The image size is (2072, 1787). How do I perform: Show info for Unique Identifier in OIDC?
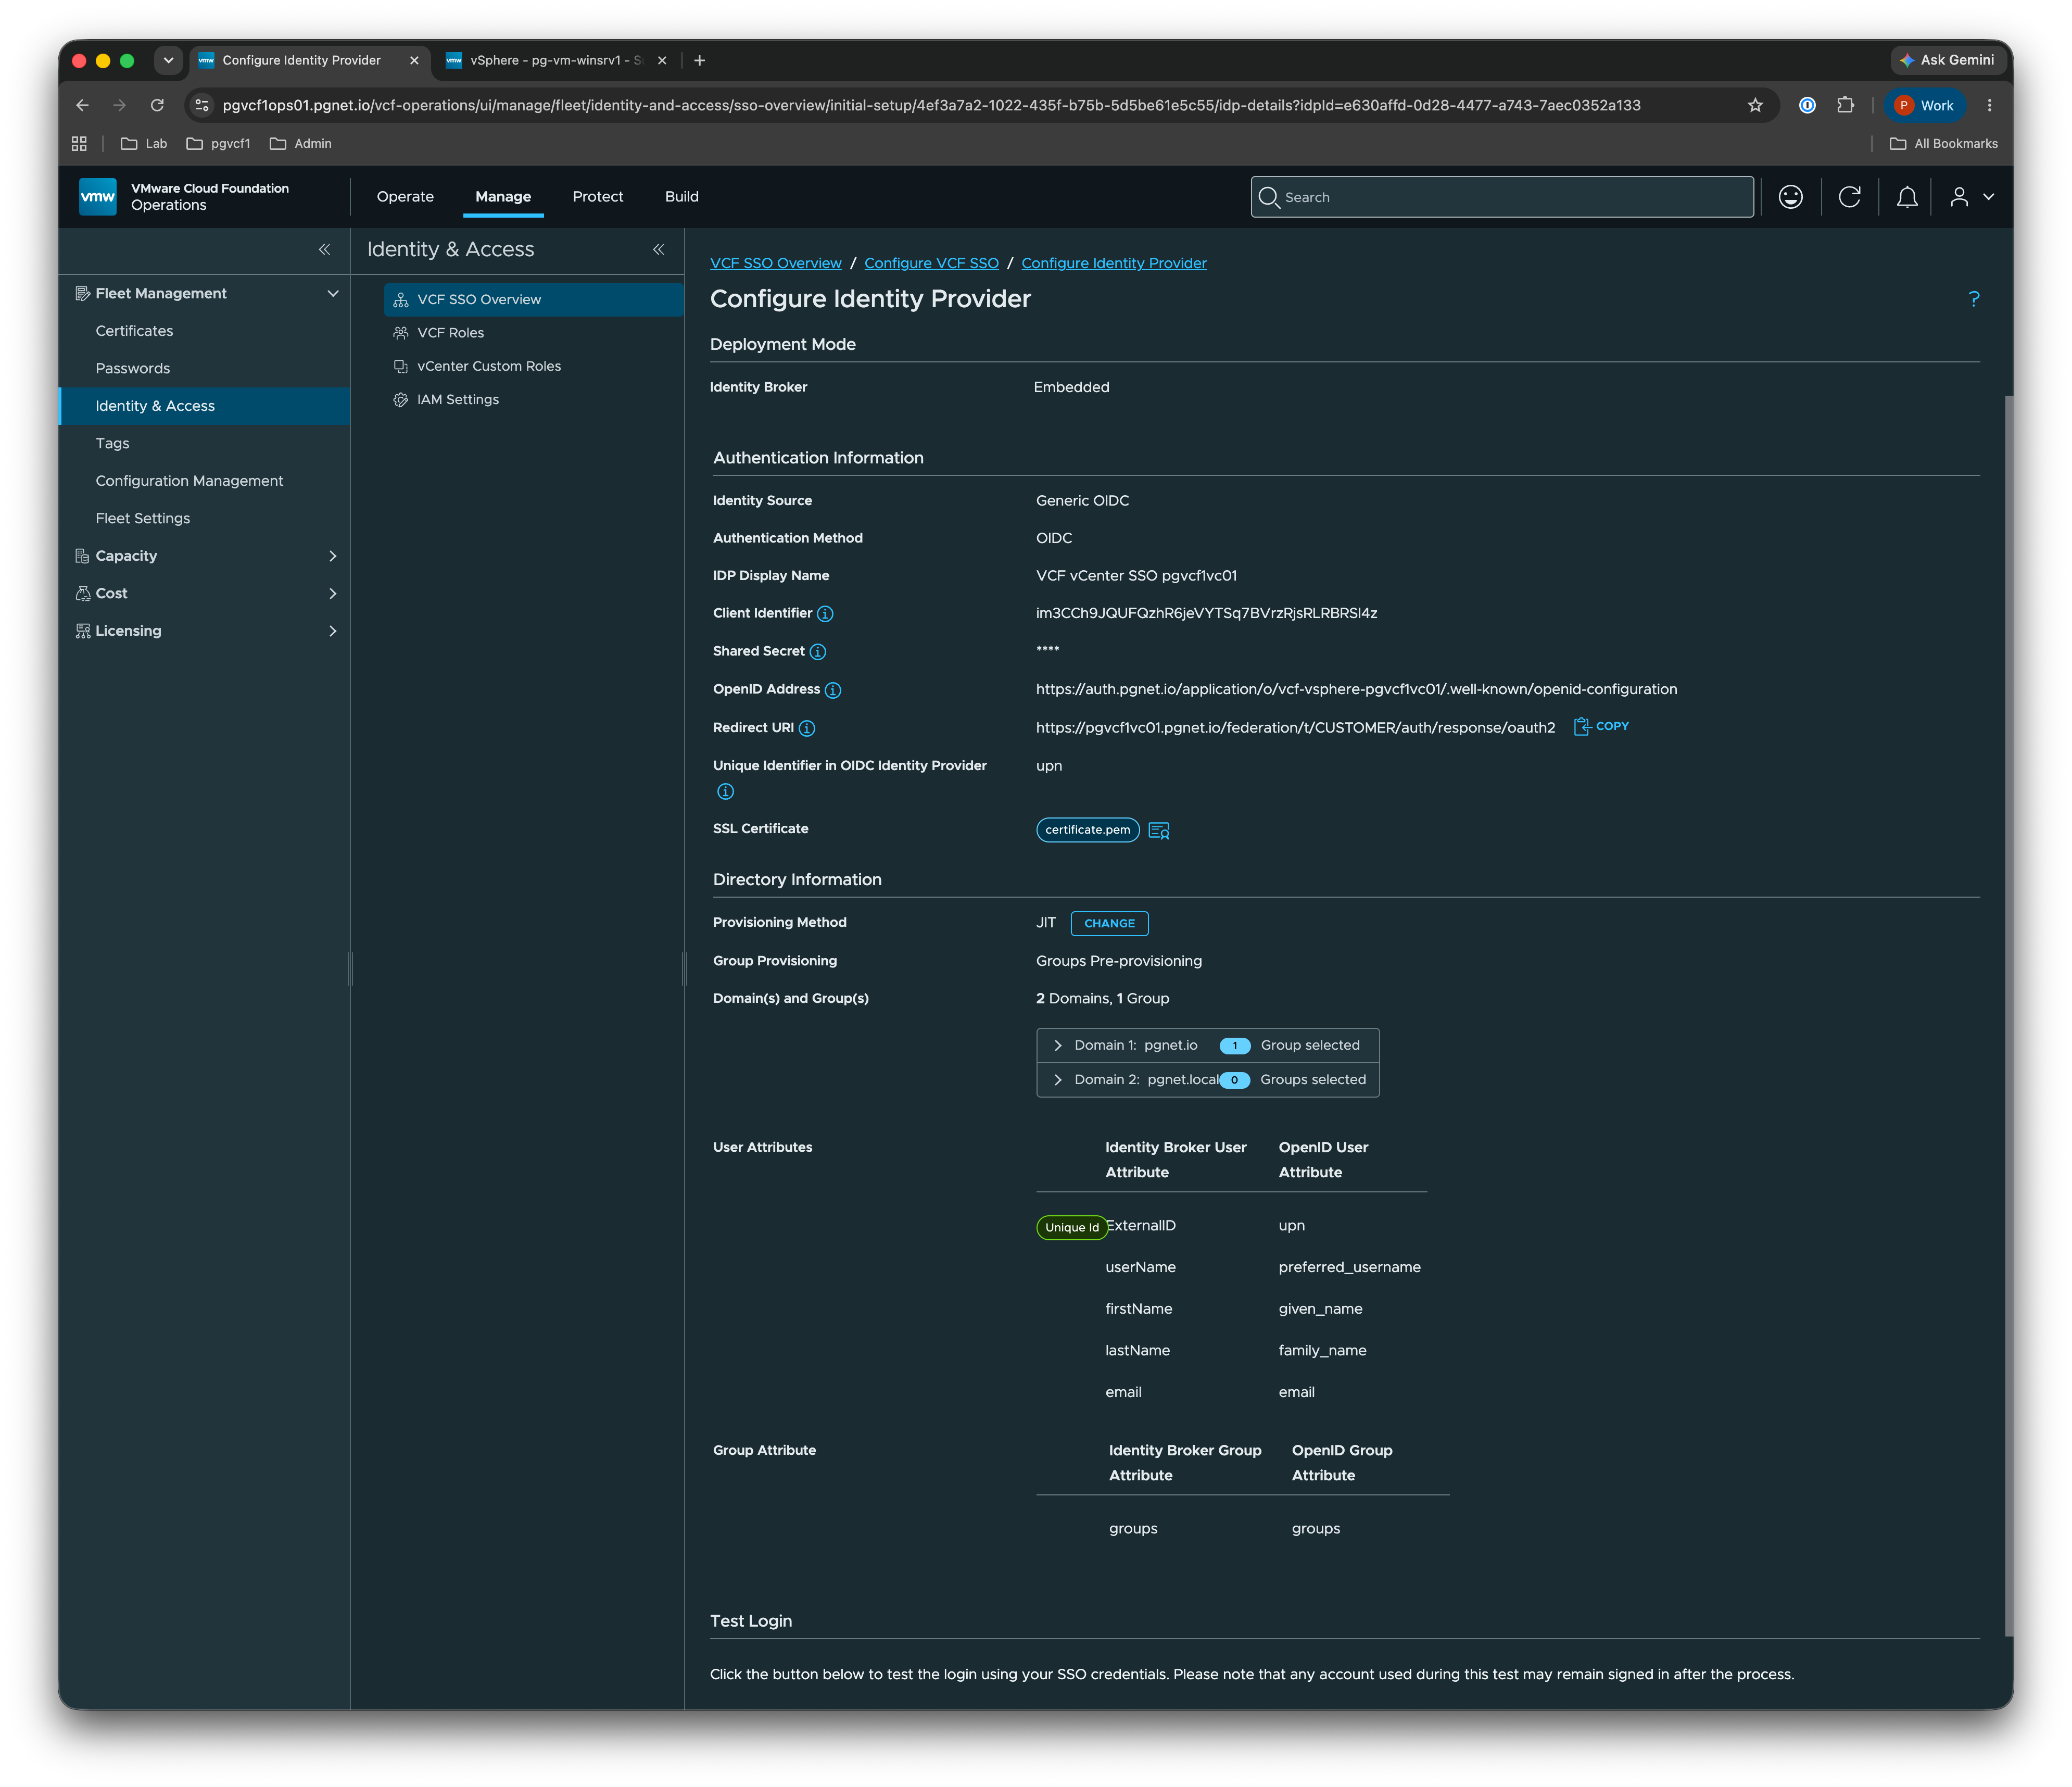726,792
